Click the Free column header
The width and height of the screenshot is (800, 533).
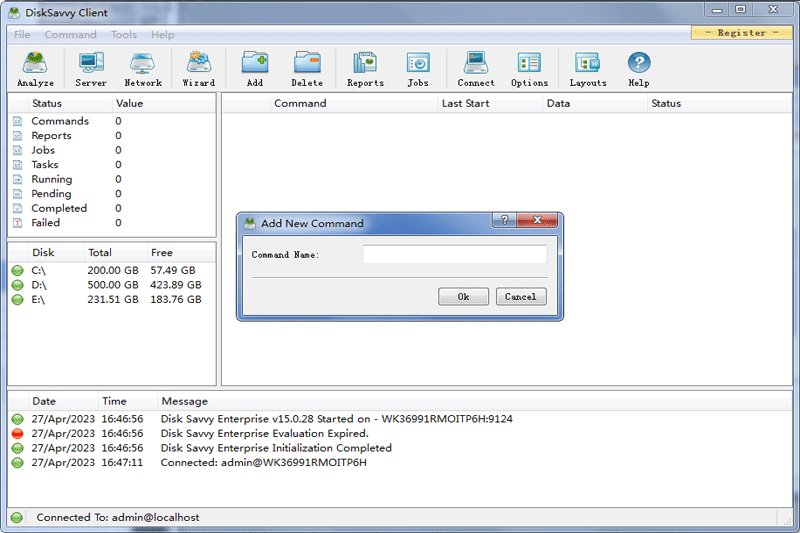click(181, 252)
